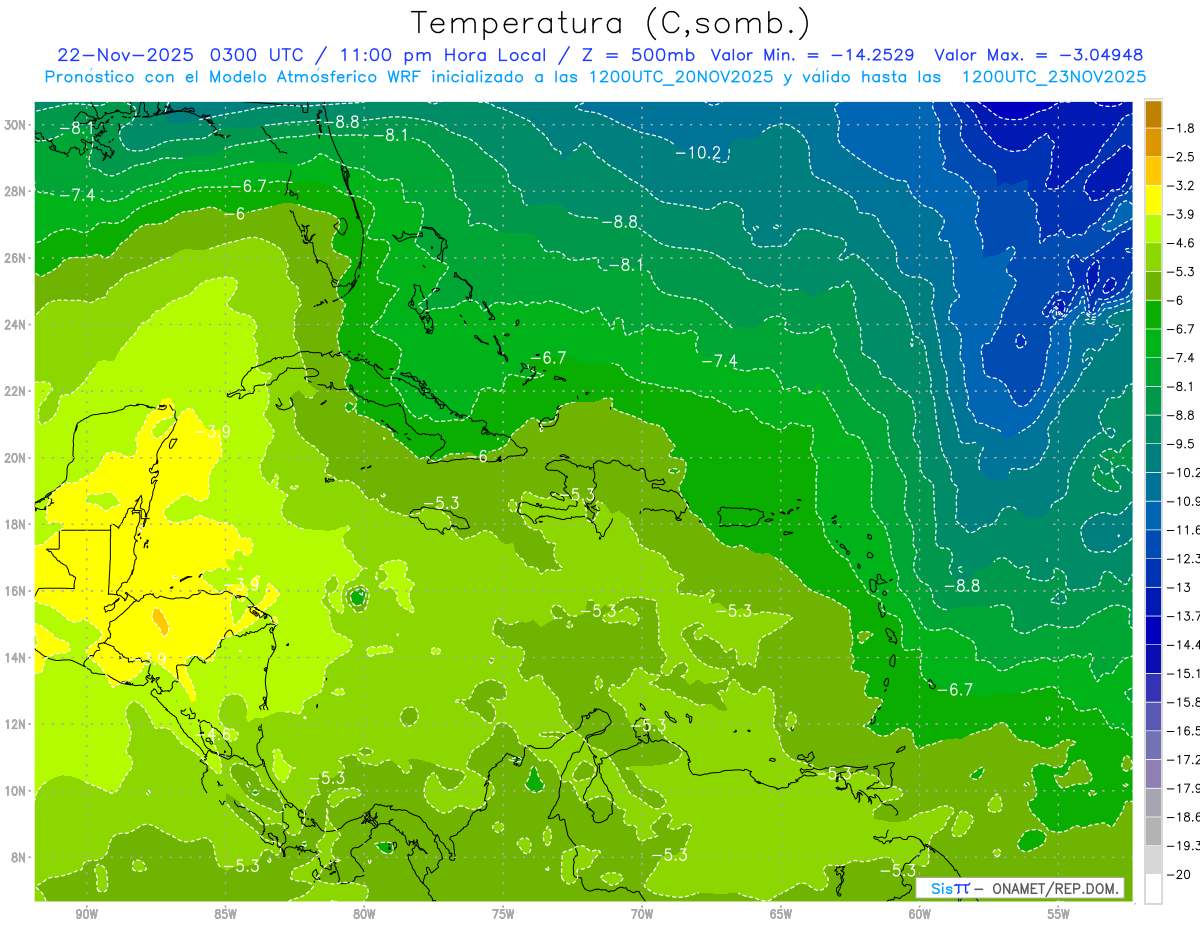Click the 18N latitude axis label

17,524
